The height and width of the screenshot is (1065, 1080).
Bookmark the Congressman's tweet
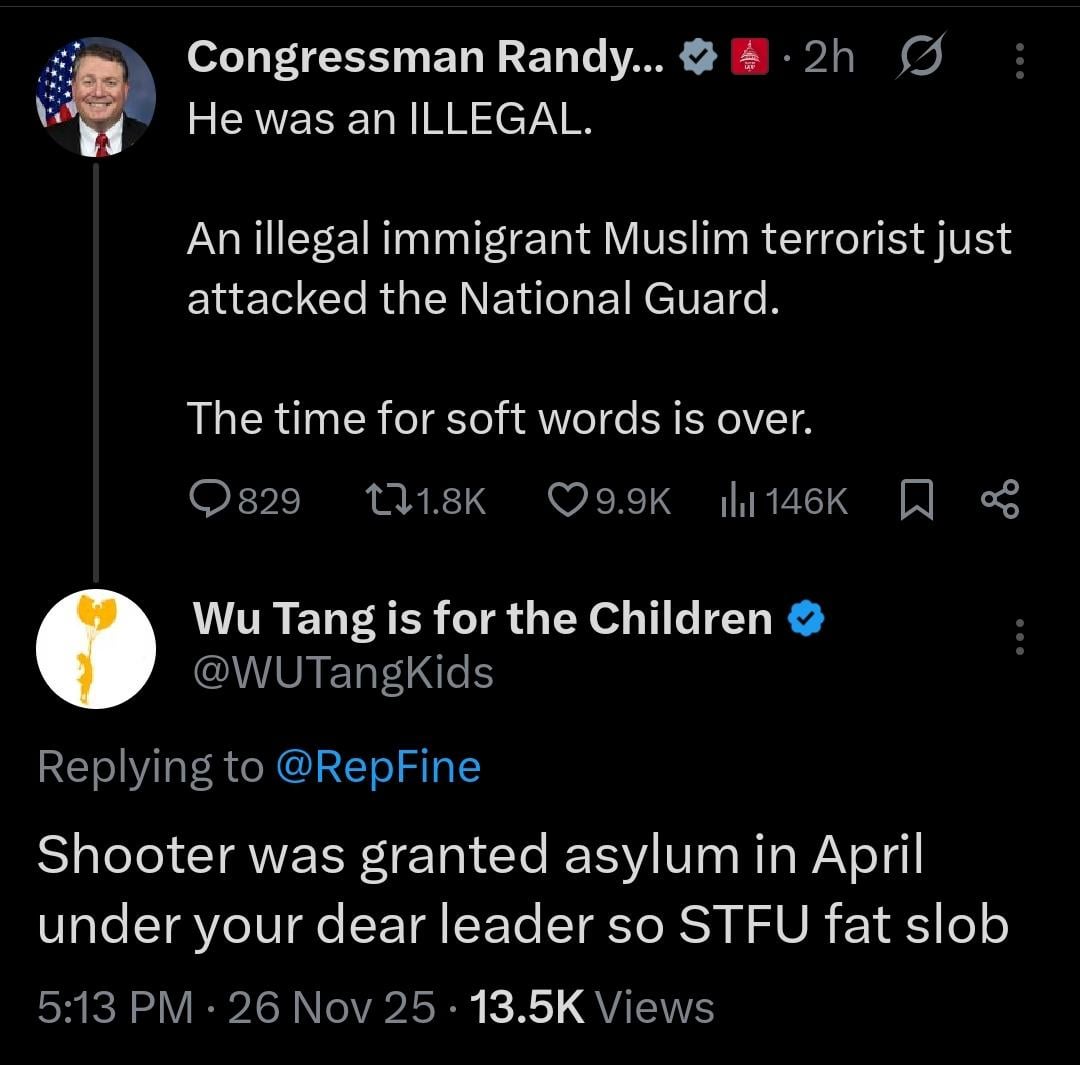click(916, 500)
